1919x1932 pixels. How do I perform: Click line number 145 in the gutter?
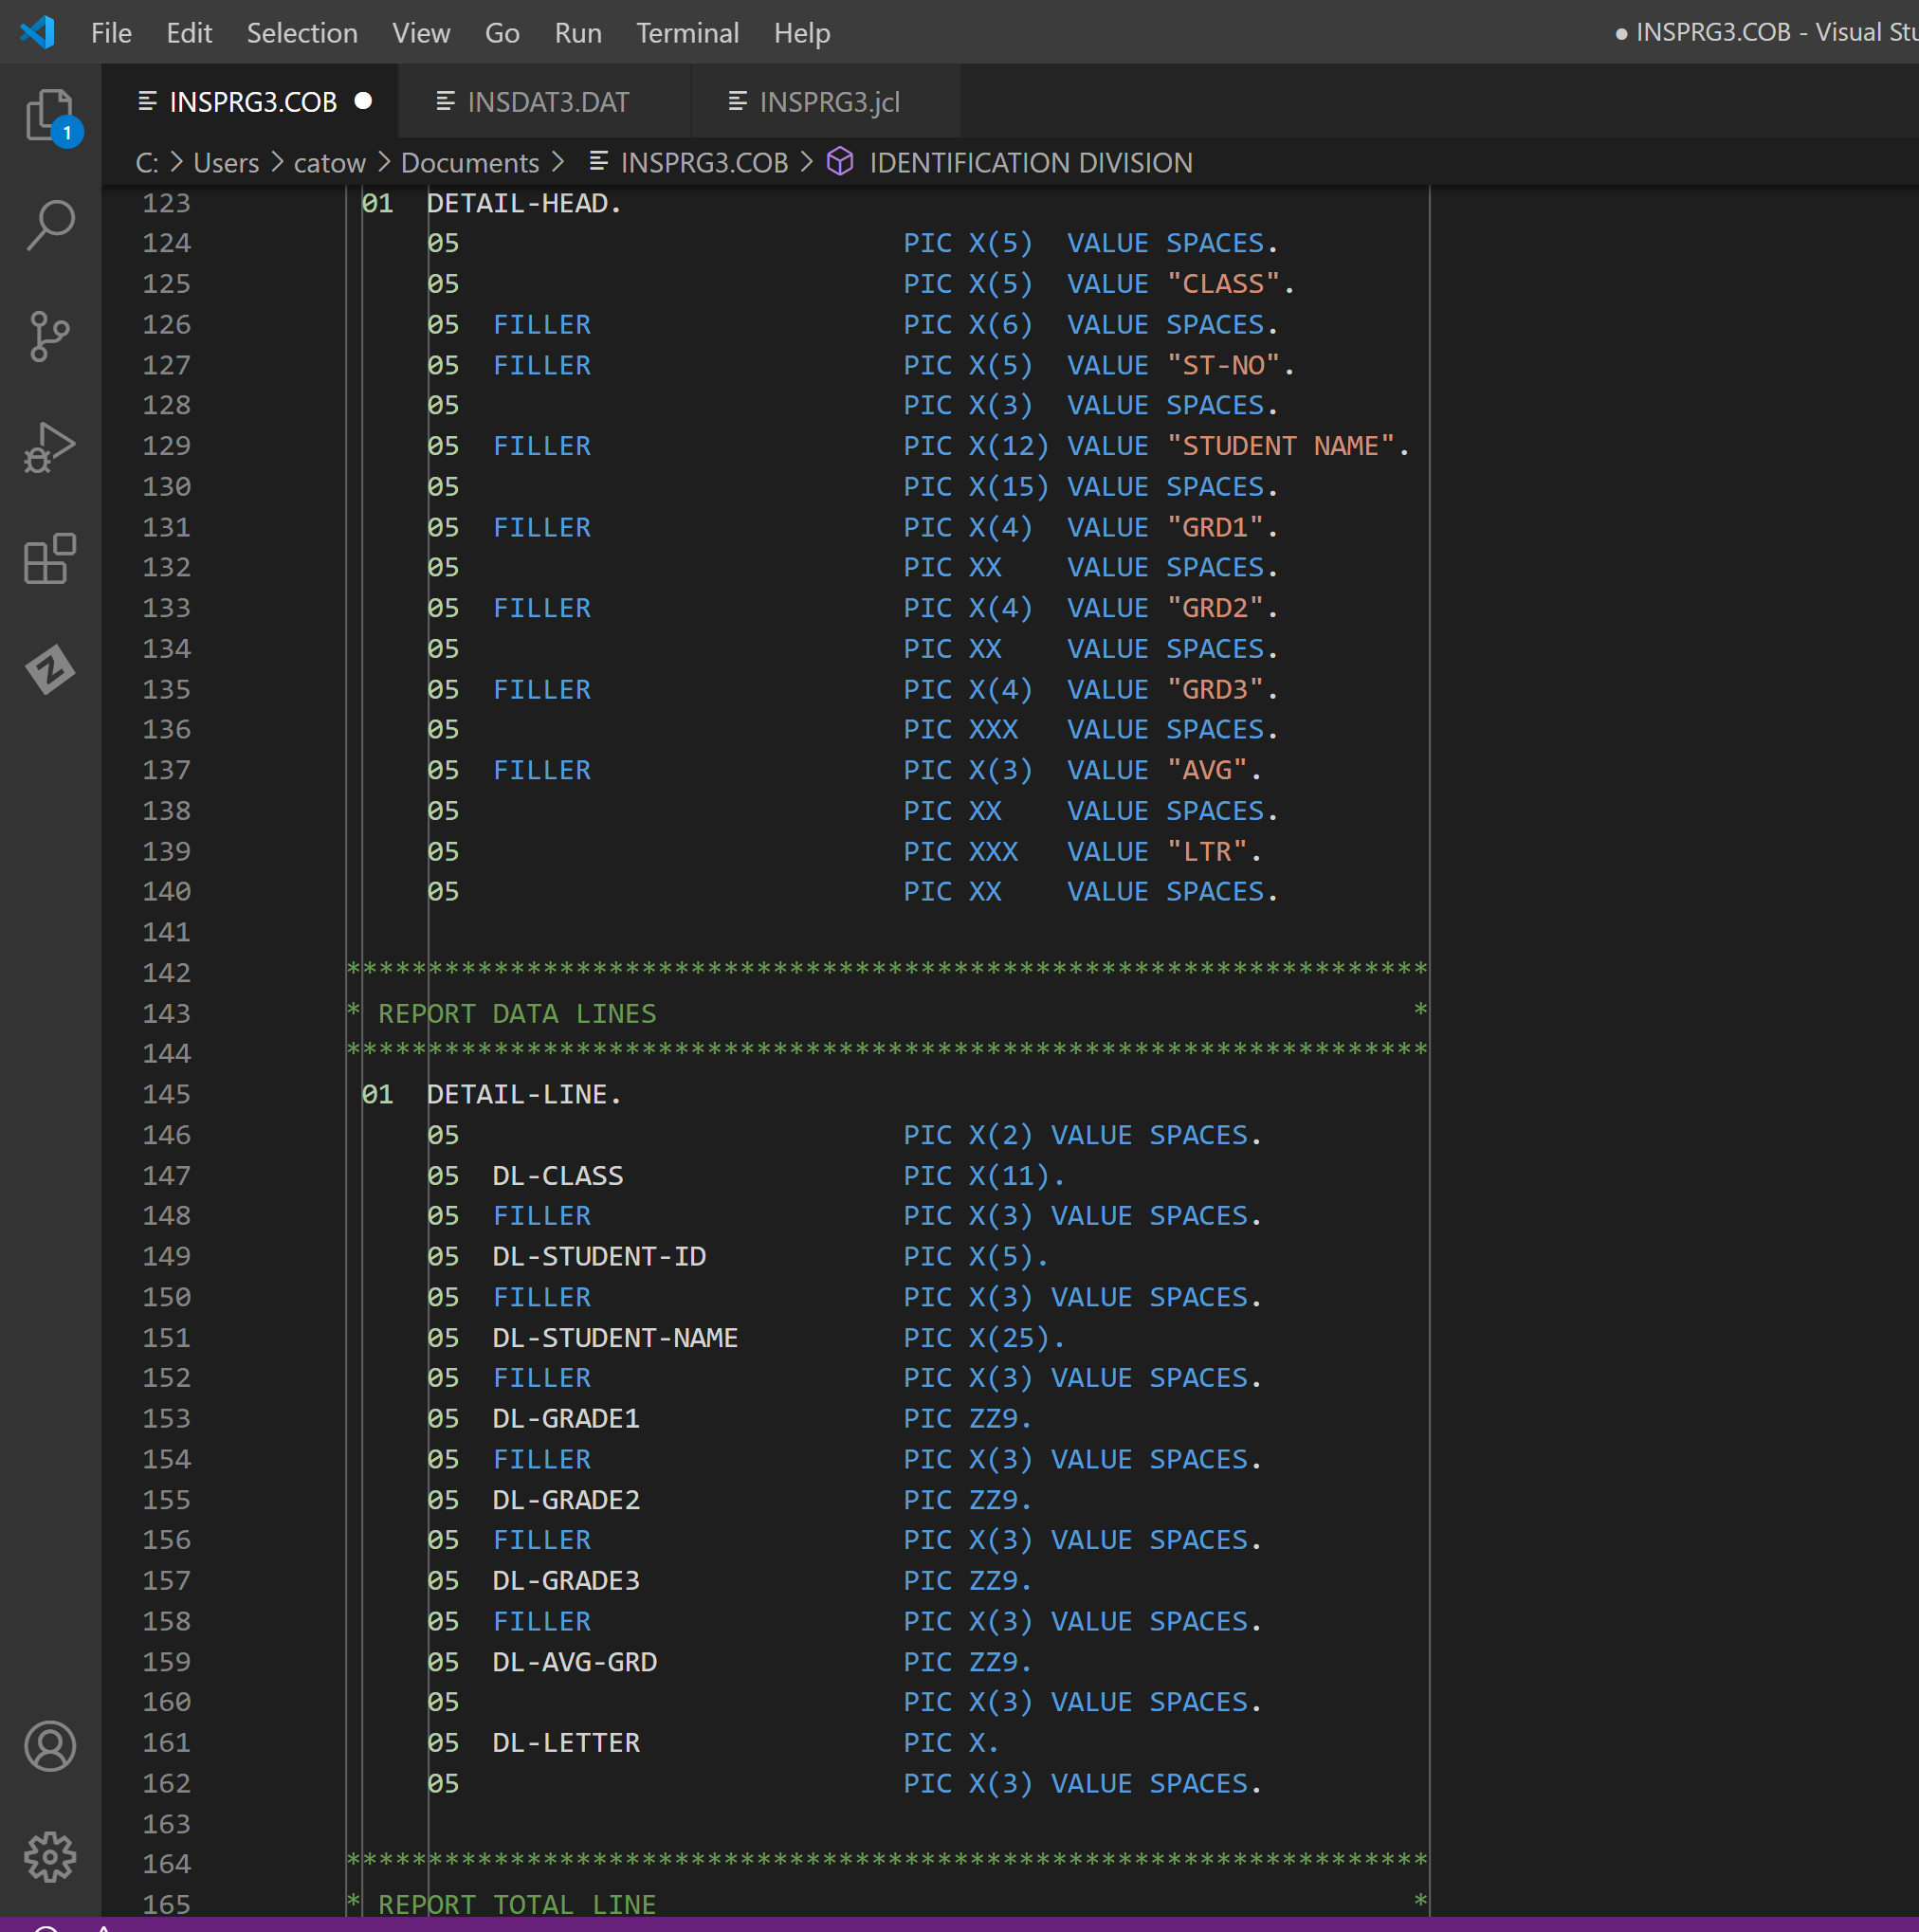point(166,1094)
